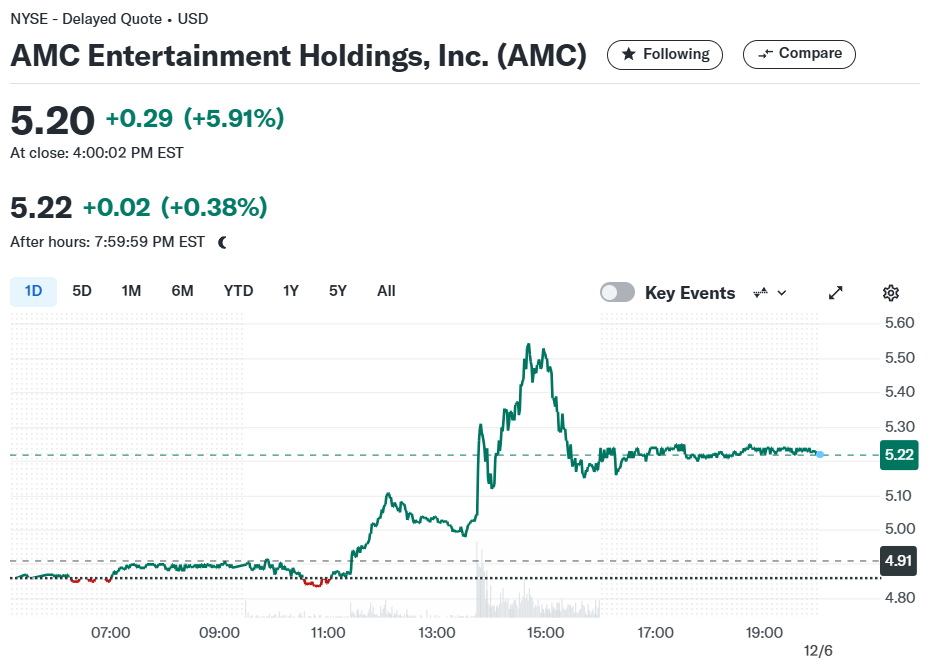
Task: Switch chart to 5Y range
Action: tap(337, 291)
